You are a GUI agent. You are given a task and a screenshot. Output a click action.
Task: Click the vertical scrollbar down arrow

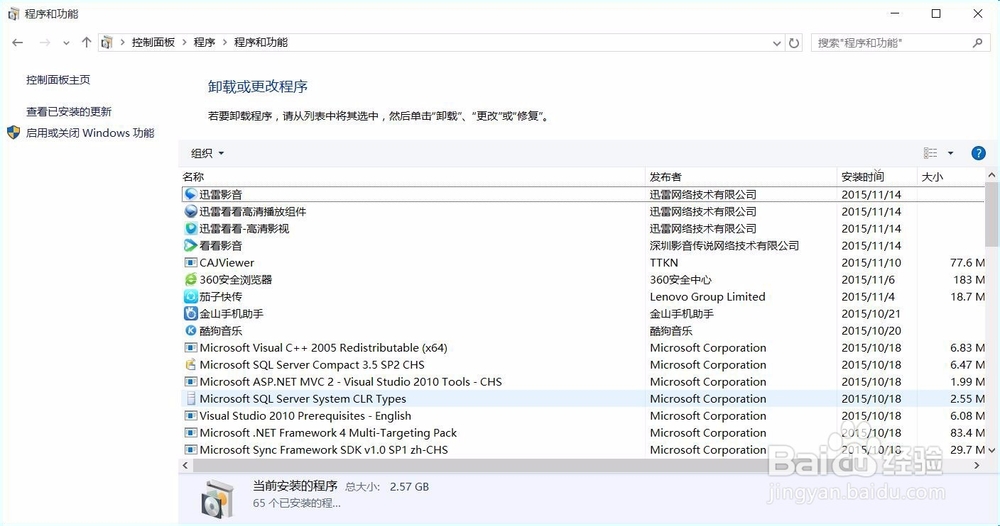(x=991, y=449)
